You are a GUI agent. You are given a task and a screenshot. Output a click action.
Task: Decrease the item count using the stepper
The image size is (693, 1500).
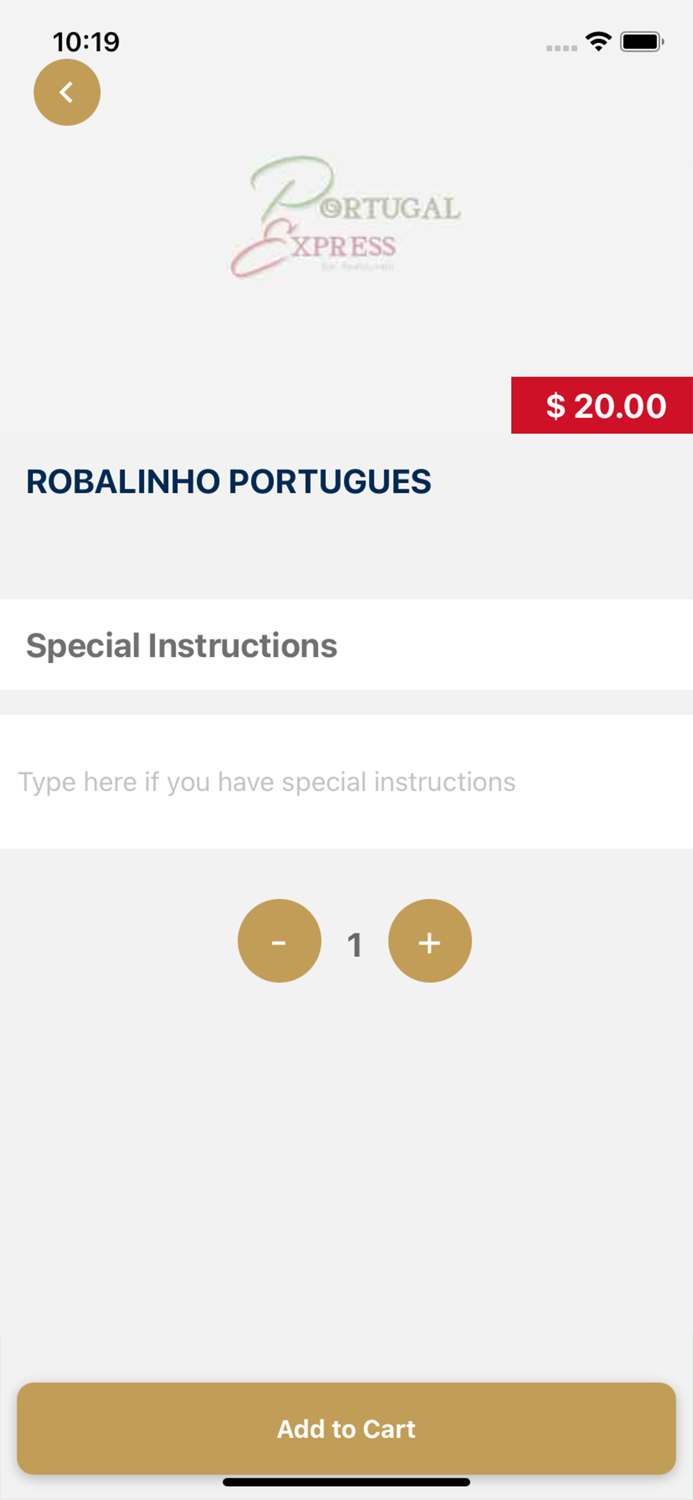pos(279,940)
